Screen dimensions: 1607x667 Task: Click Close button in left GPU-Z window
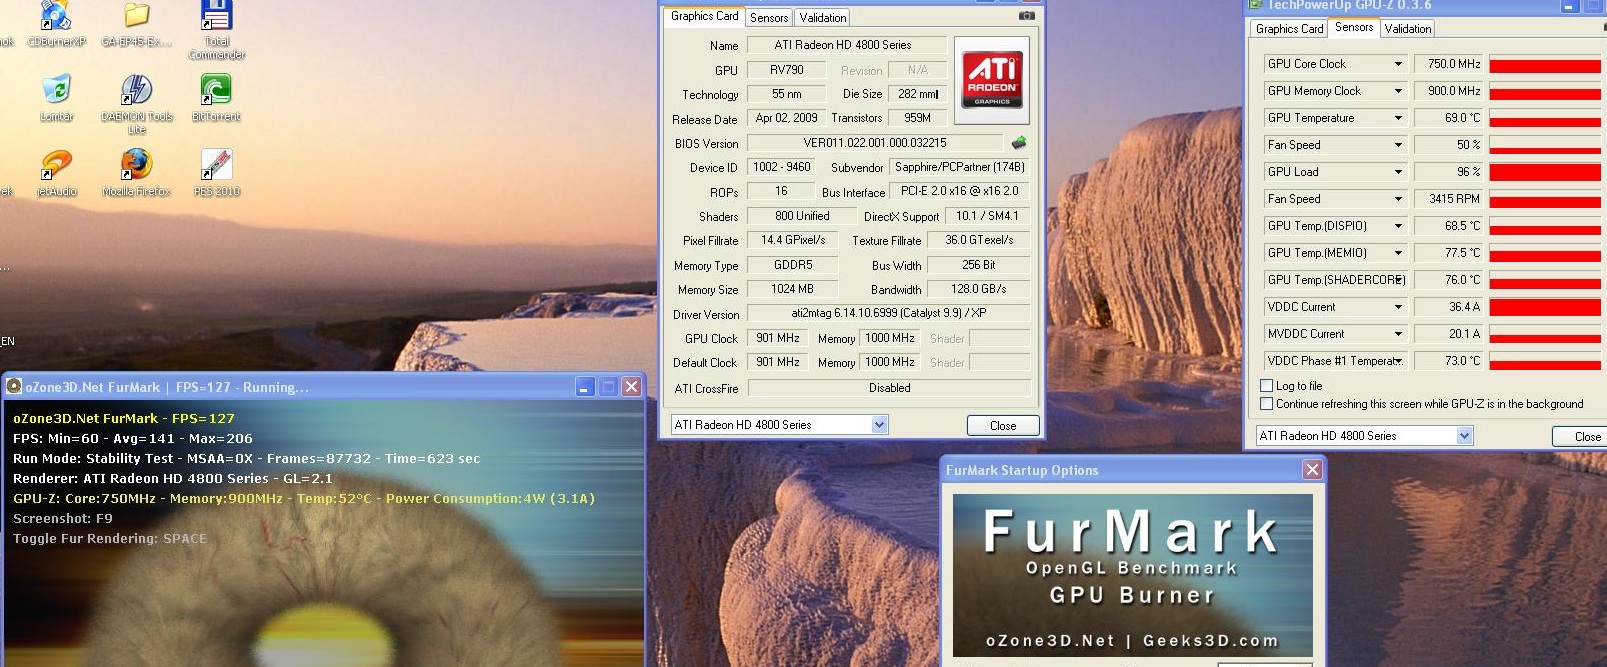[x=1003, y=426]
